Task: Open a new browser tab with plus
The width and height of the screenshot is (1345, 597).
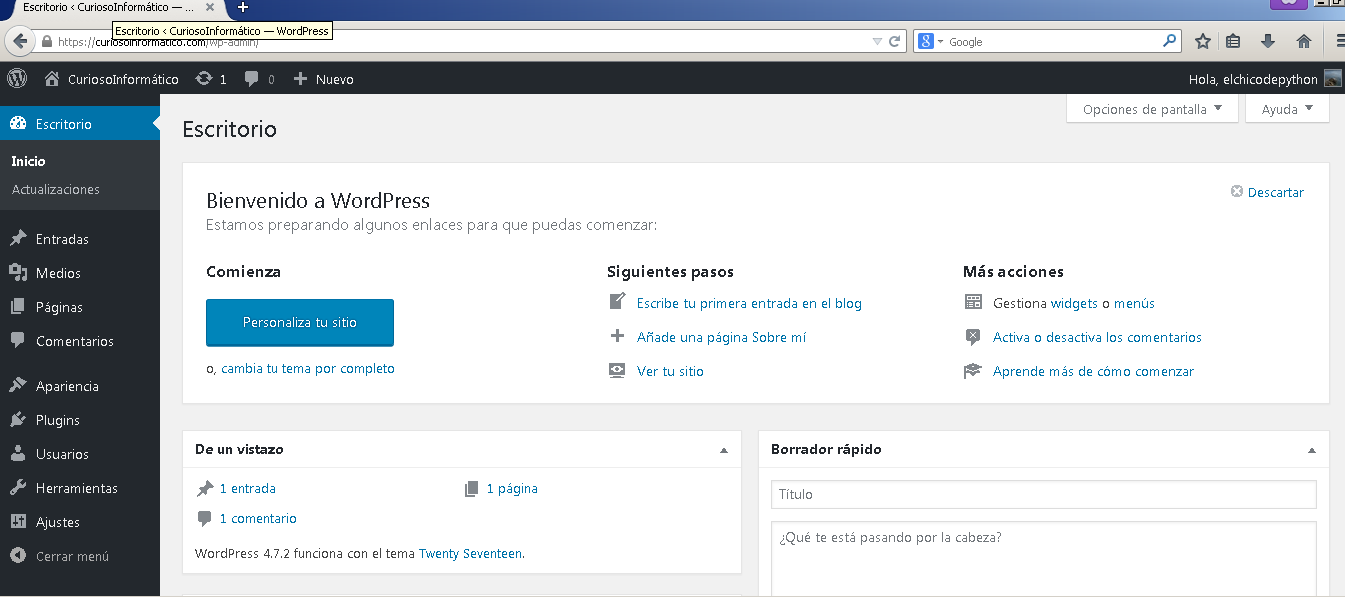Action: pyautogui.click(x=242, y=7)
